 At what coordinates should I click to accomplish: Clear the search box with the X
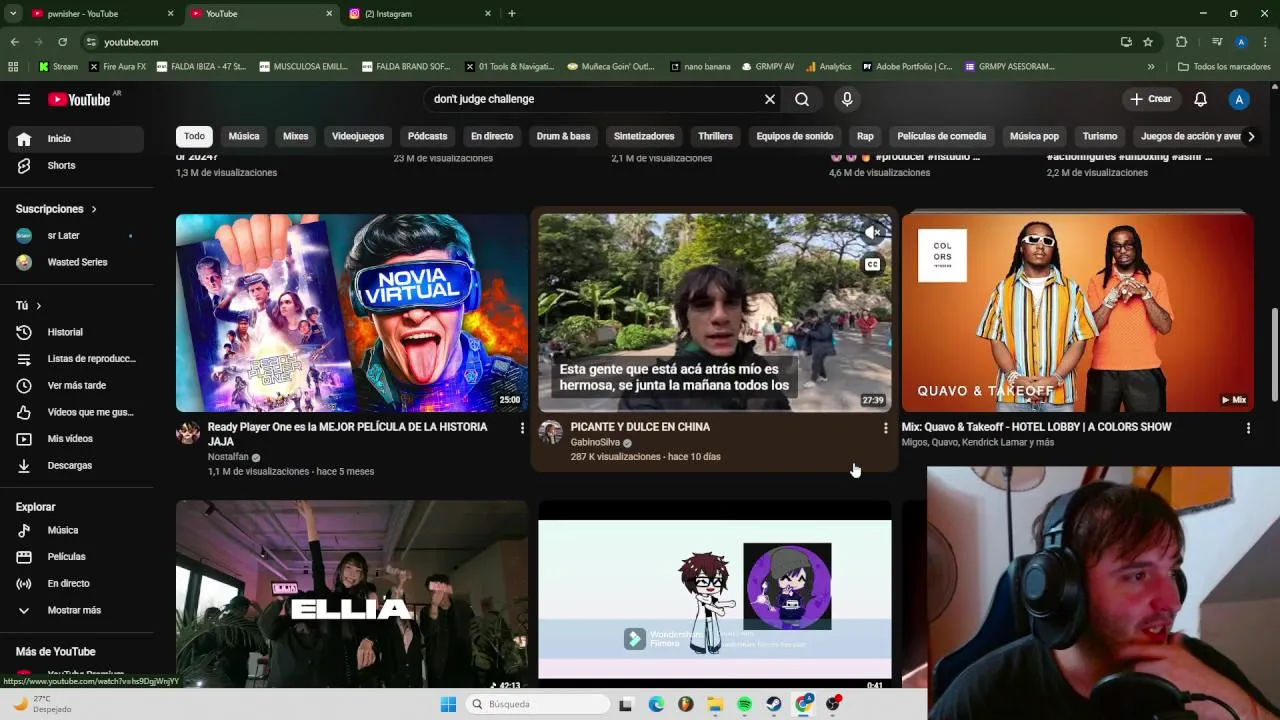[x=770, y=99]
